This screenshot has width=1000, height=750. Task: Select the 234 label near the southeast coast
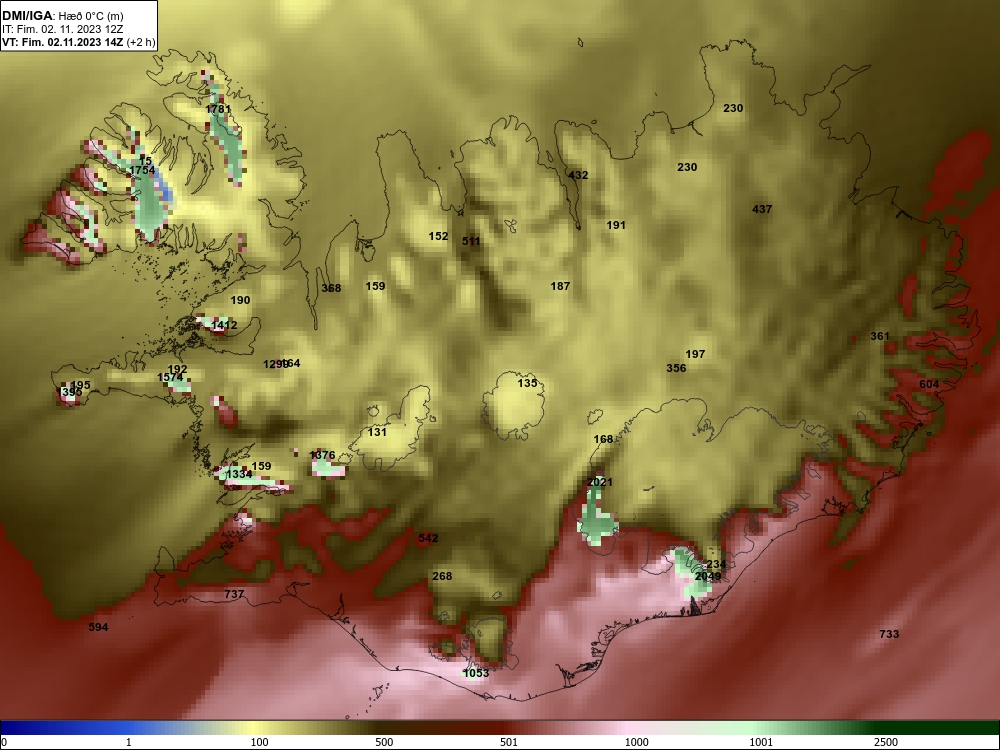716,564
